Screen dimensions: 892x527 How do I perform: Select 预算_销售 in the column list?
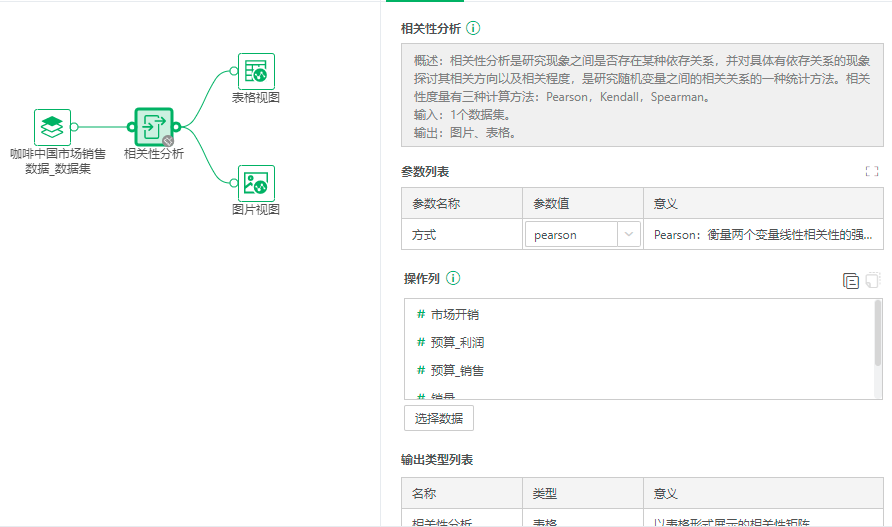(457, 371)
